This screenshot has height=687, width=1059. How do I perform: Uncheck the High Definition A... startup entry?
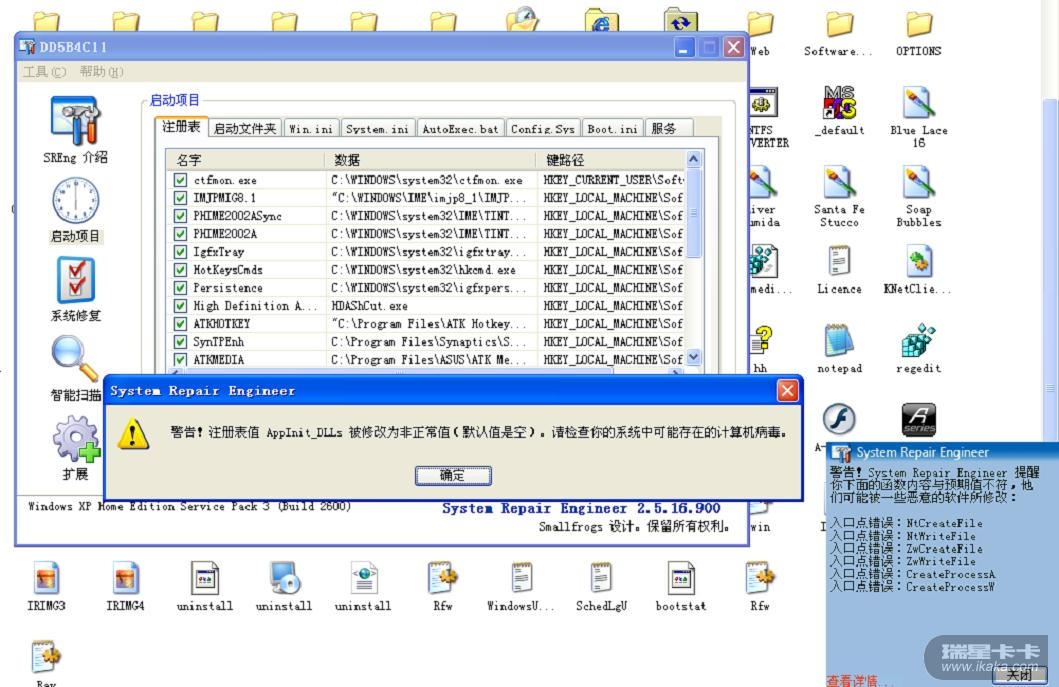(x=180, y=306)
